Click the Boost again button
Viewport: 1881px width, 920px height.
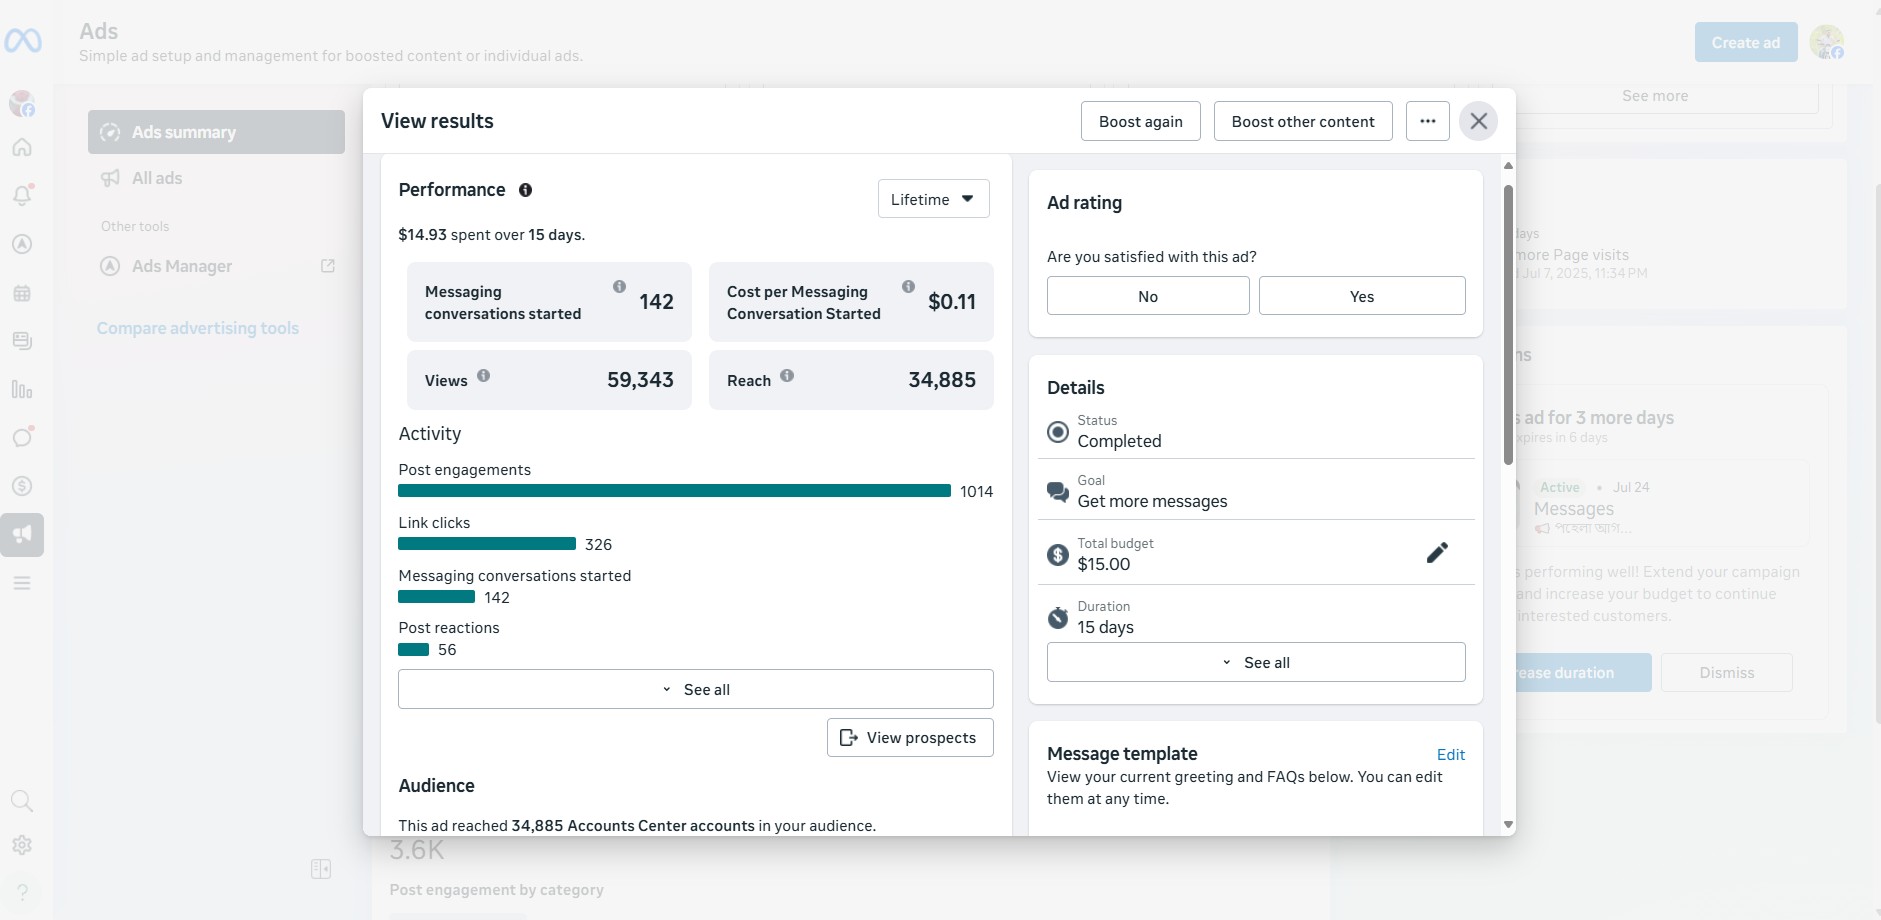pyautogui.click(x=1140, y=122)
